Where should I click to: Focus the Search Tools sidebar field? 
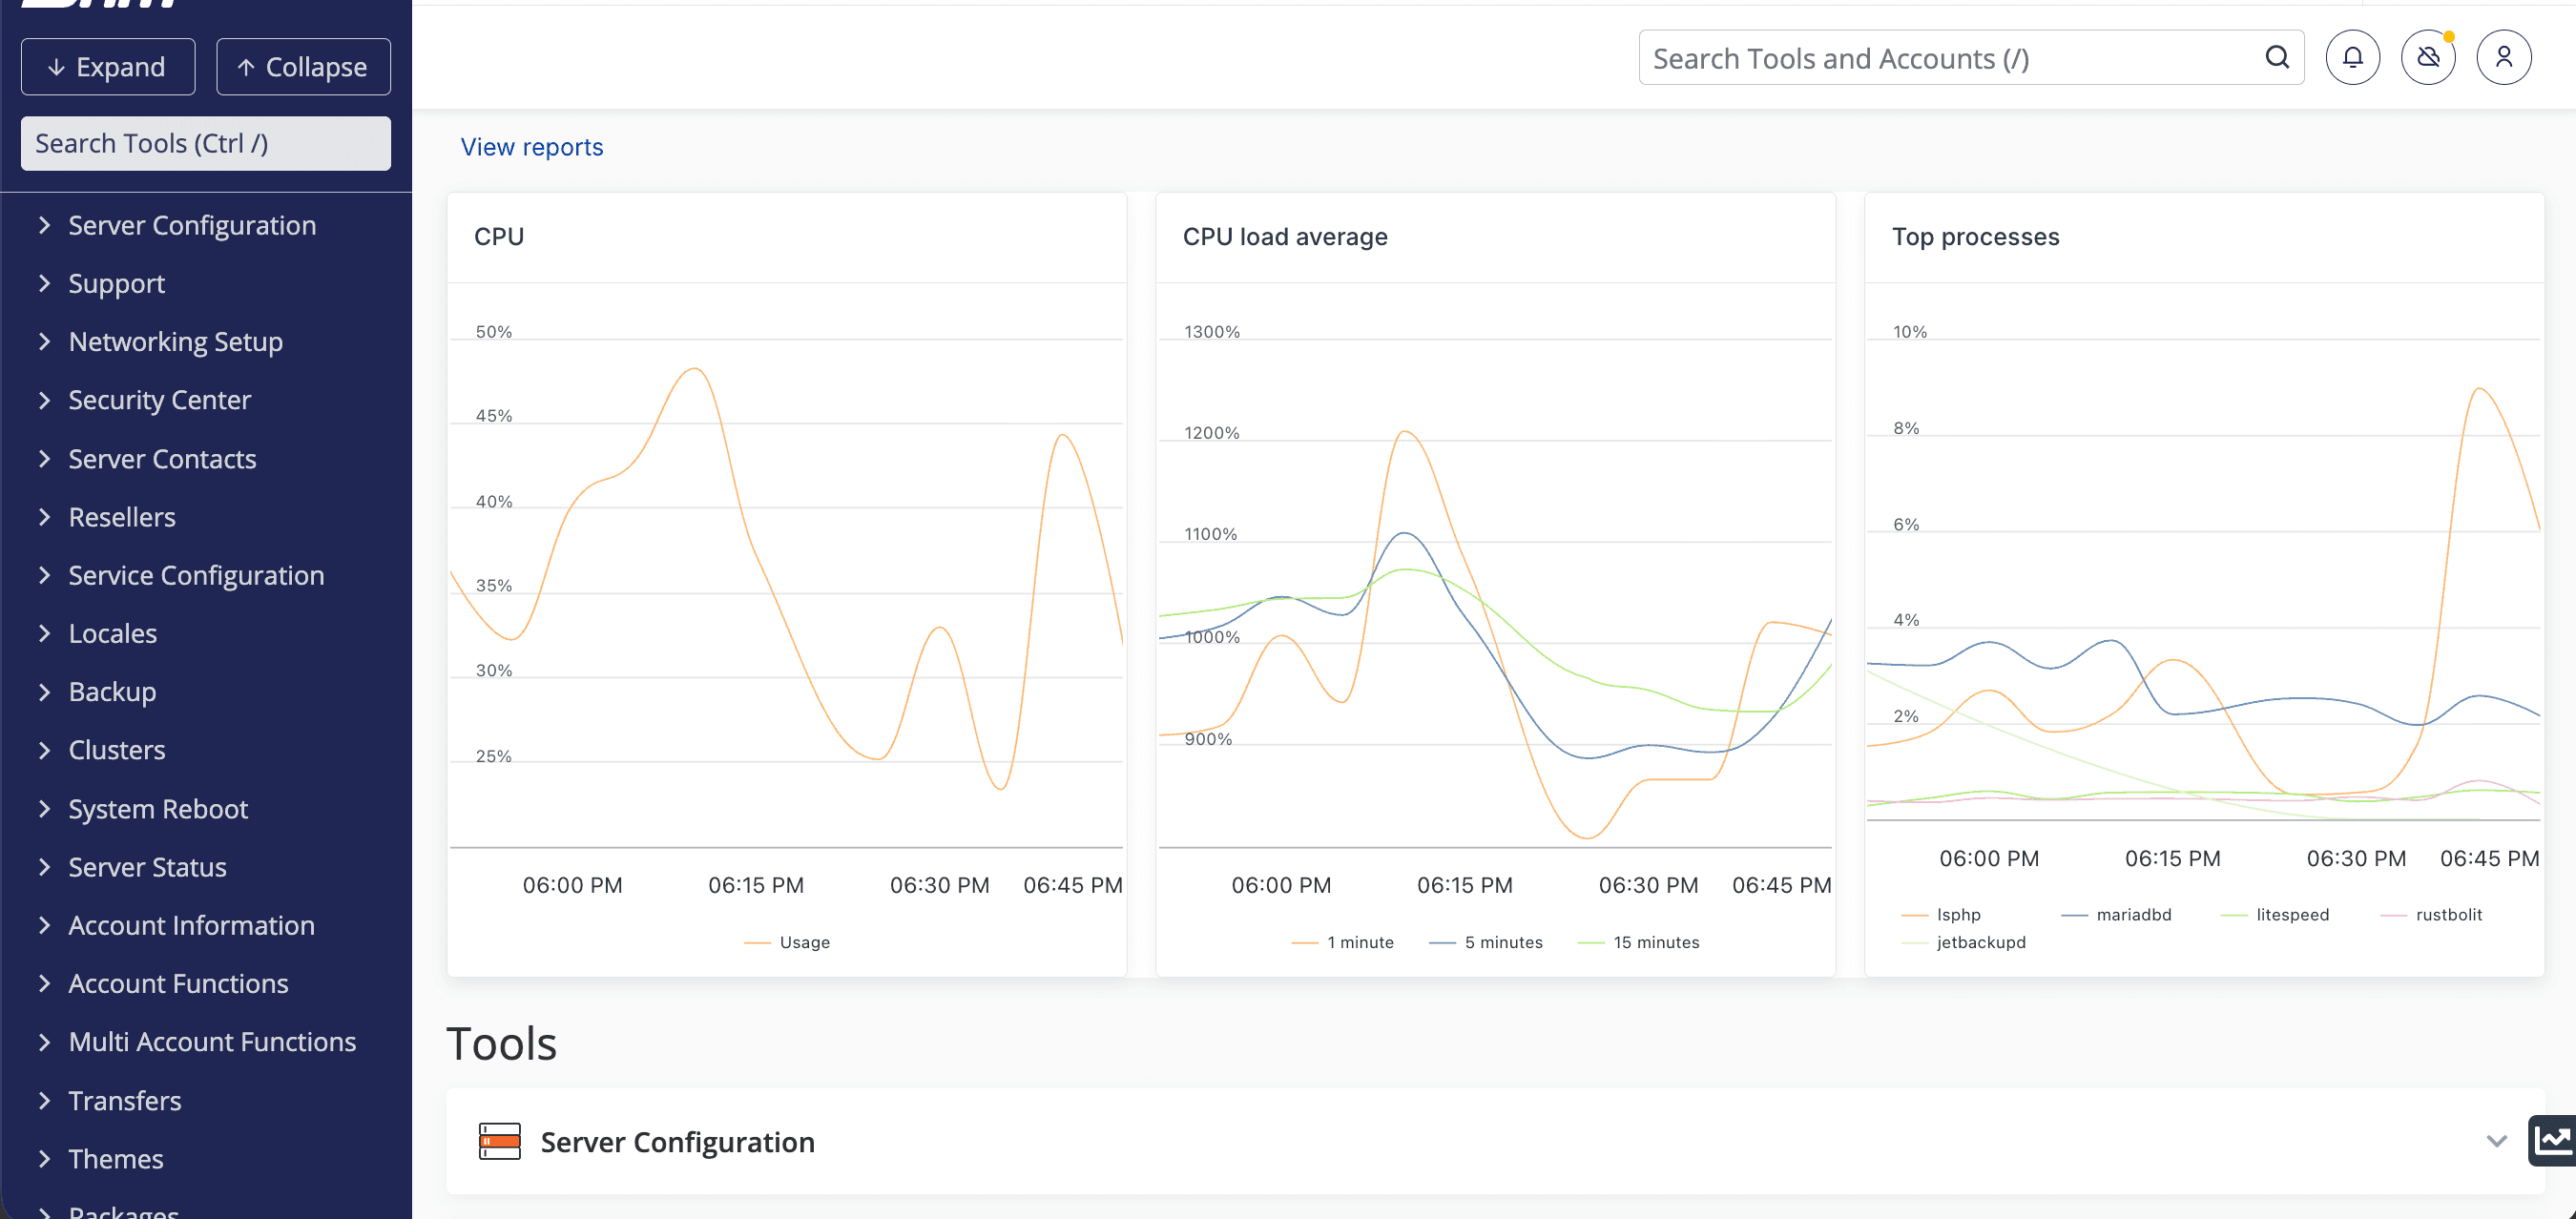(205, 143)
